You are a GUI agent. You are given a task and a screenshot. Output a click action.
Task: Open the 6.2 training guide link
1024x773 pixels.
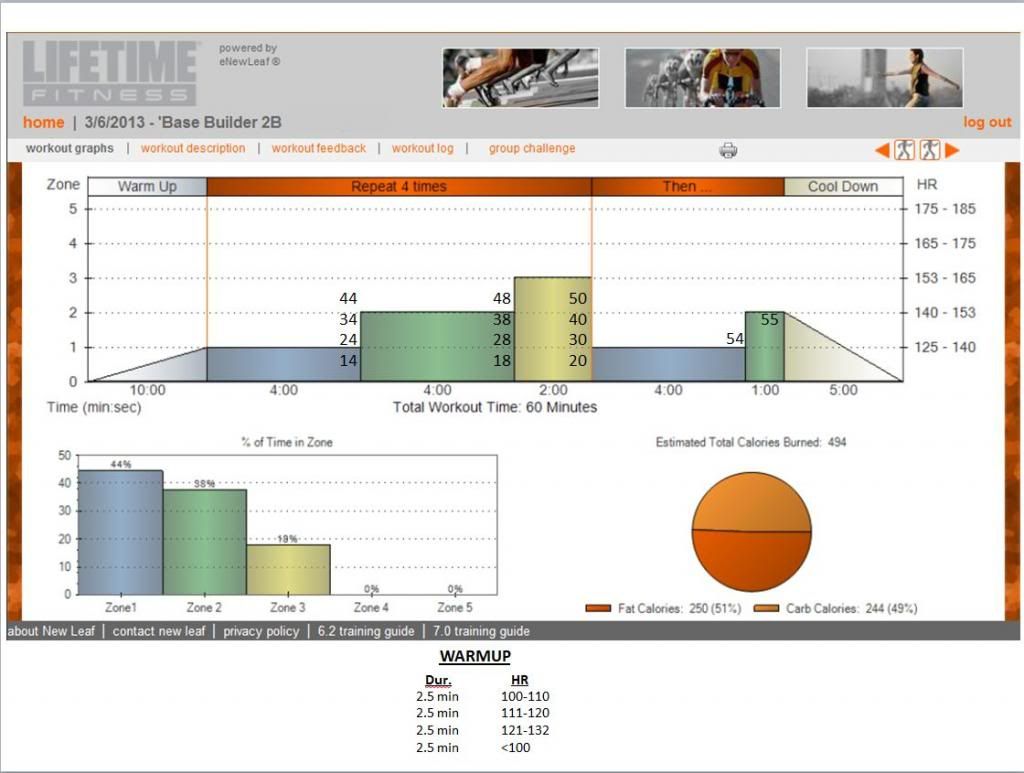[x=366, y=631]
